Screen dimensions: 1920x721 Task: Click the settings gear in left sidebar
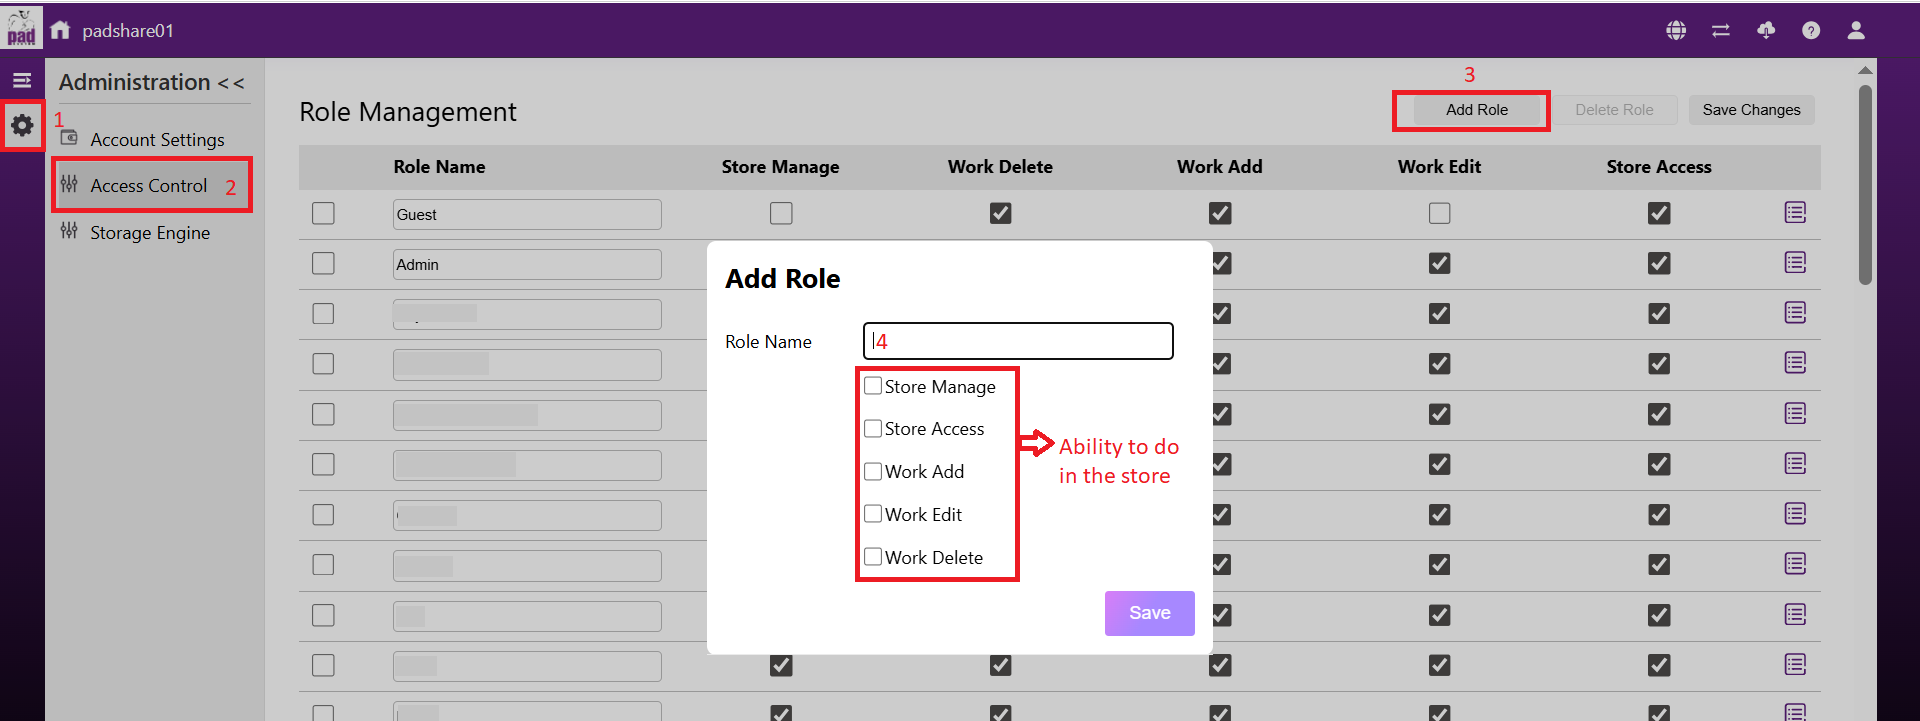(22, 126)
